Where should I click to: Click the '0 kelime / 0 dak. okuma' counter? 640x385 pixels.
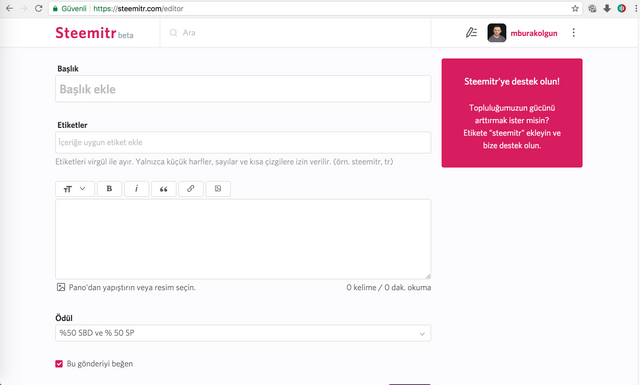389,287
